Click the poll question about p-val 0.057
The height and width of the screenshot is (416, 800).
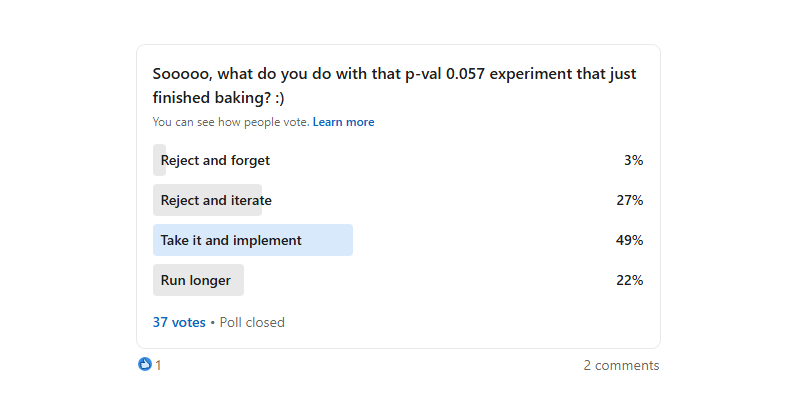394,74
